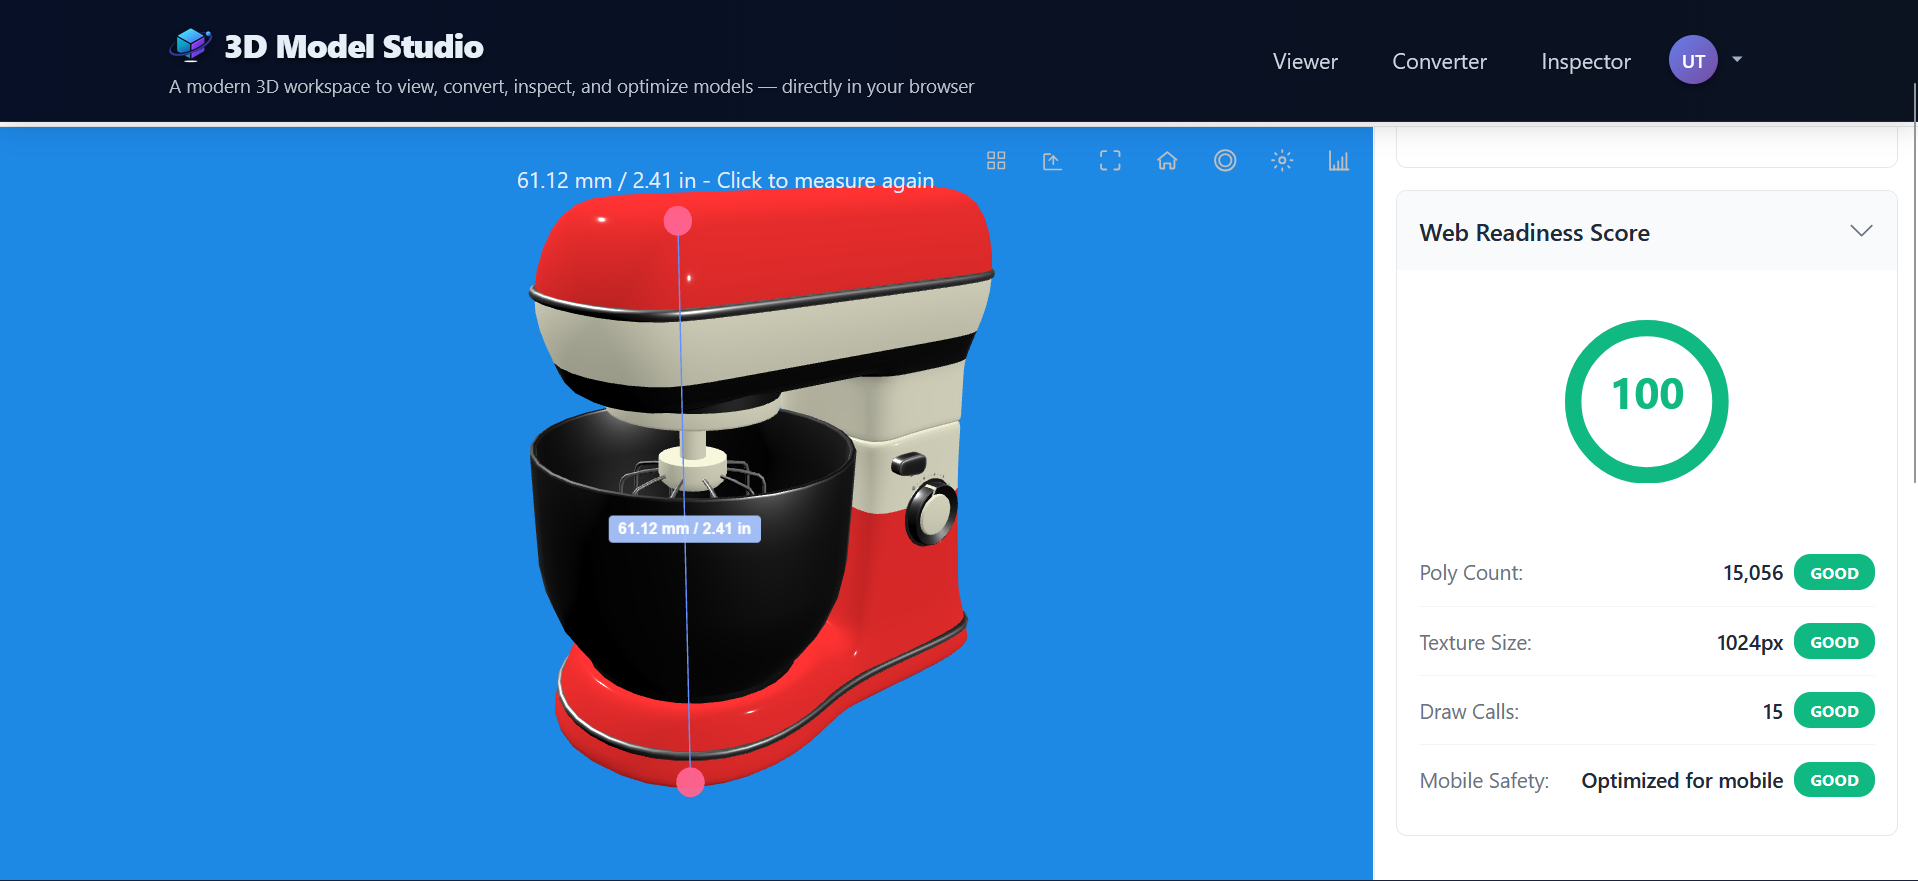Image resolution: width=1918 pixels, height=881 pixels.
Task: Click the GOOD badge for Texture Size
Action: [x=1834, y=642]
